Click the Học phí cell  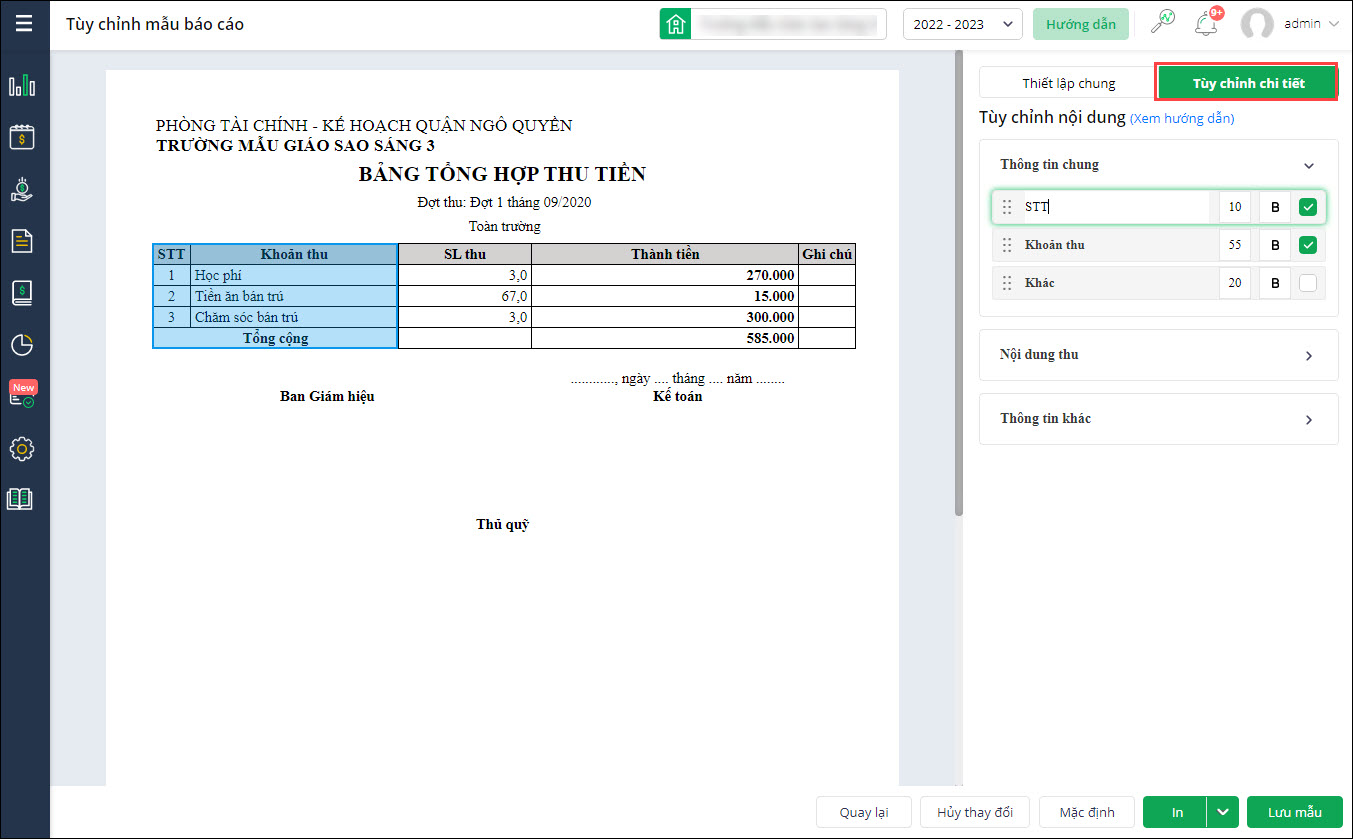tap(294, 275)
